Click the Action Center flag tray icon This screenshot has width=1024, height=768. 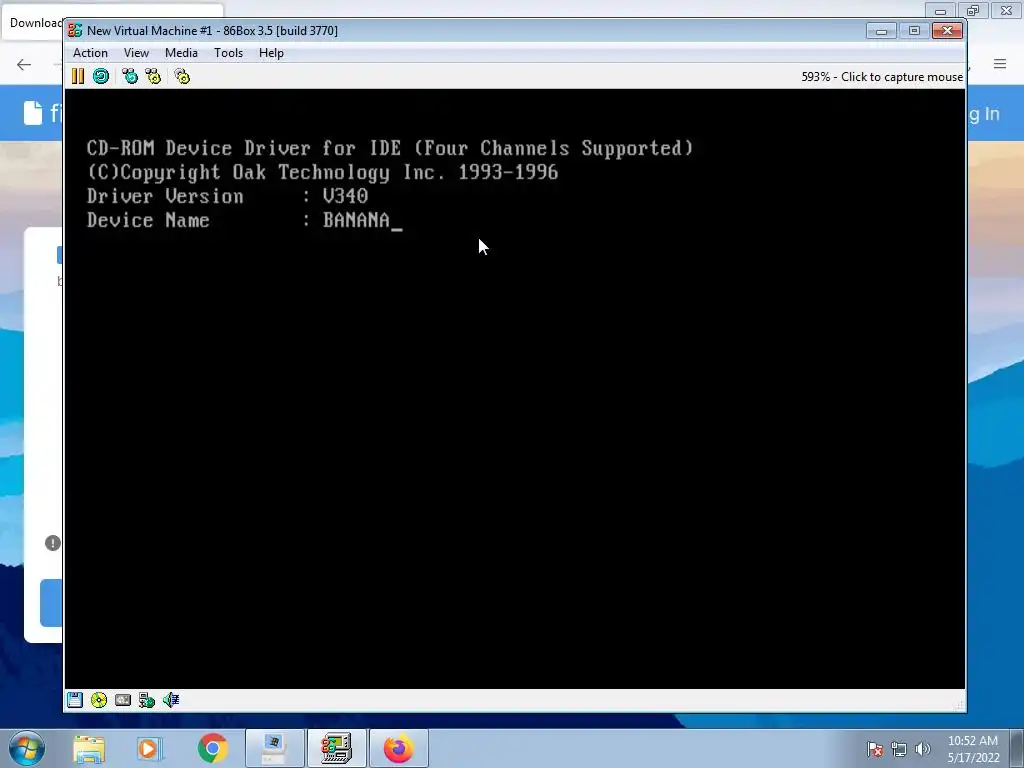875,749
